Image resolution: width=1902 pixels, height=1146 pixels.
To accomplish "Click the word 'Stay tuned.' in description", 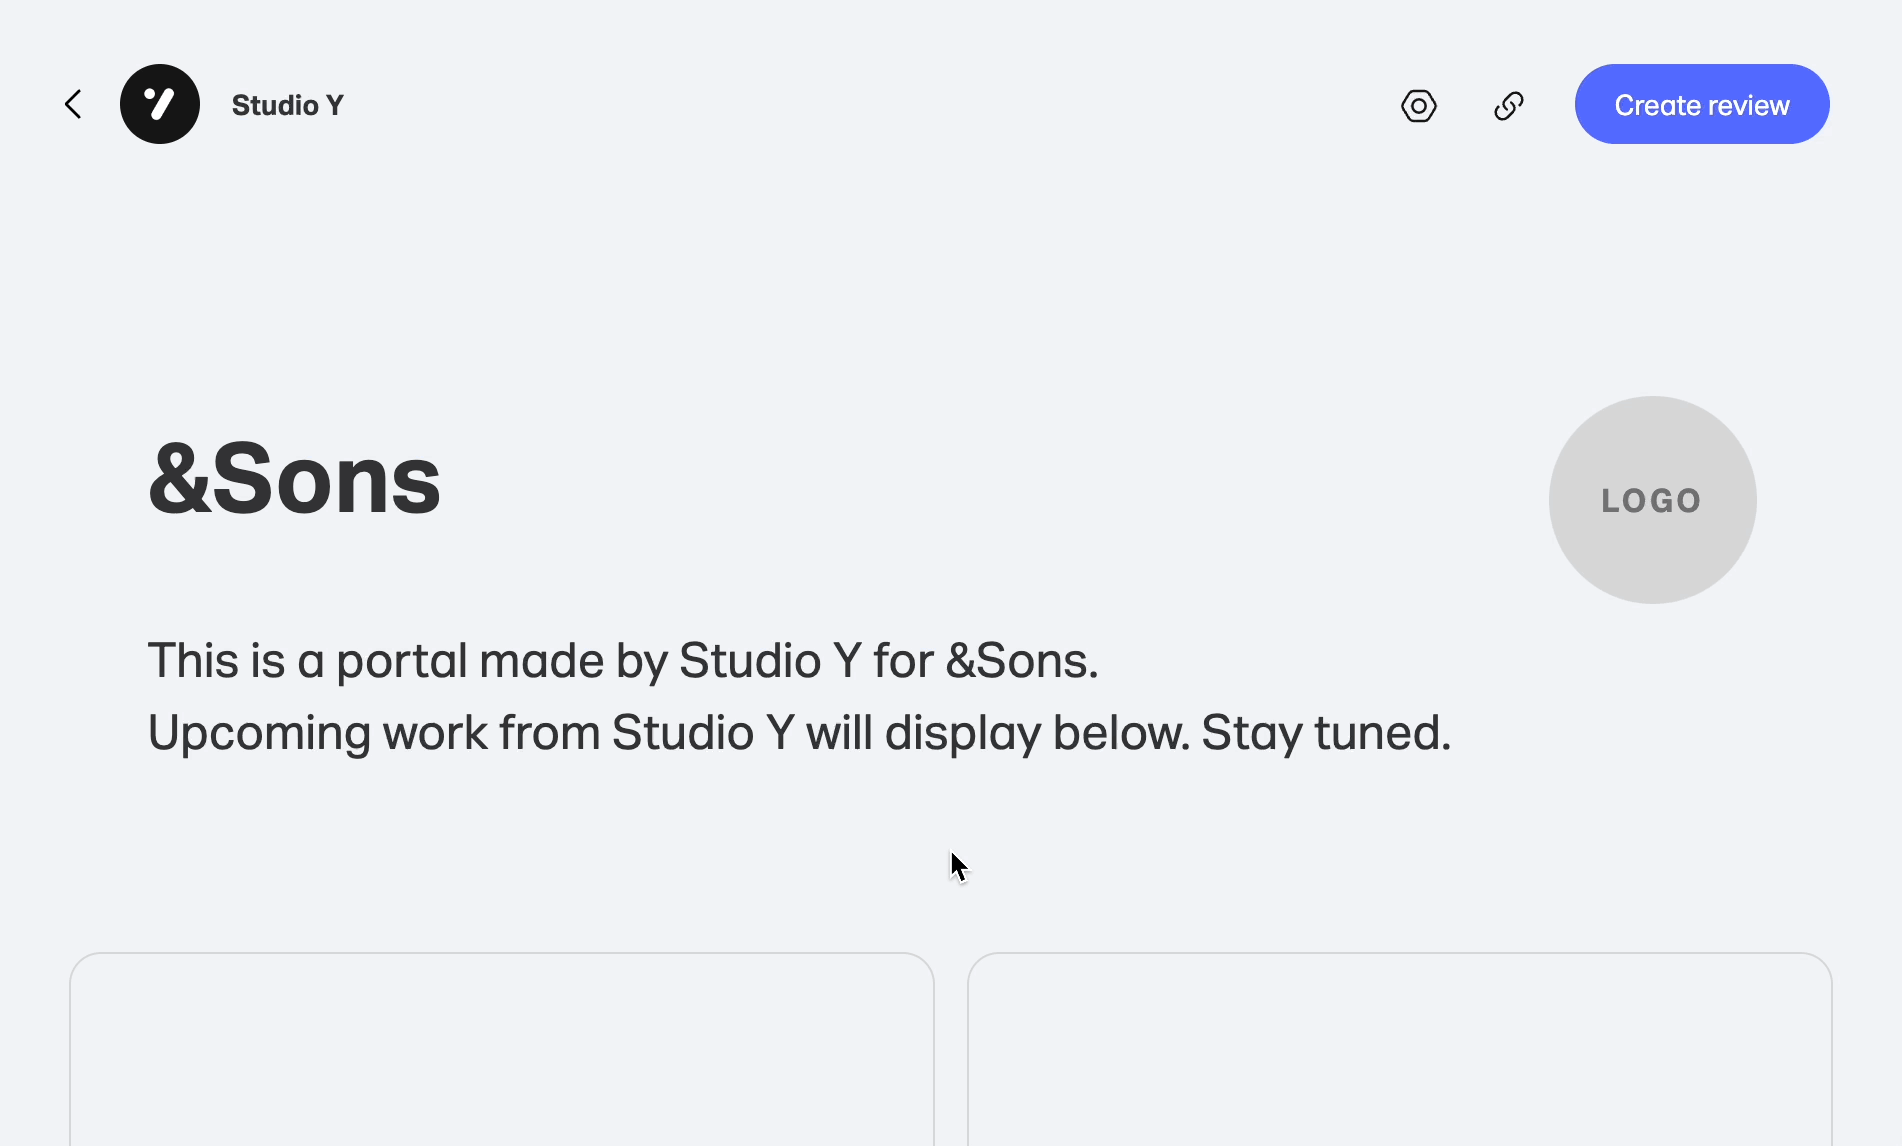I will [x=1325, y=733].
